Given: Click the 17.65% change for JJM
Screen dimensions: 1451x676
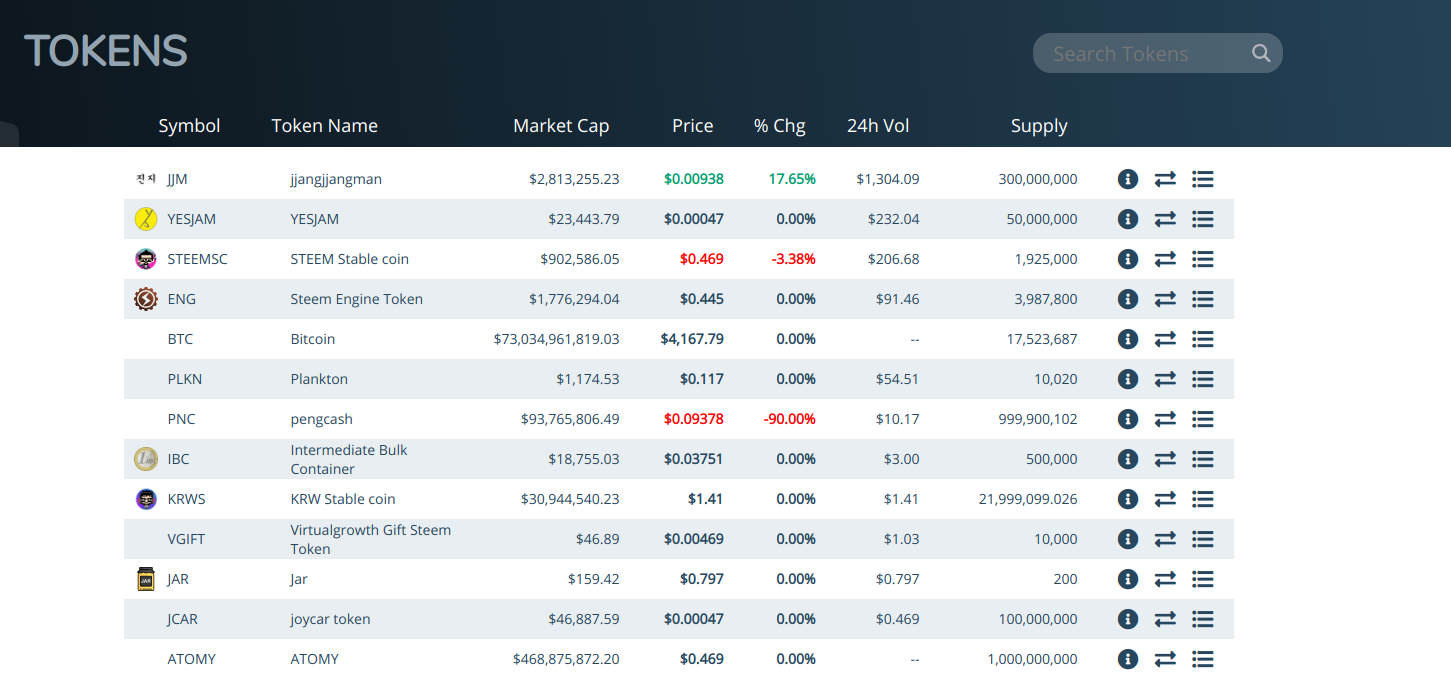Looking at the screenshot, I should pos(792,179).
